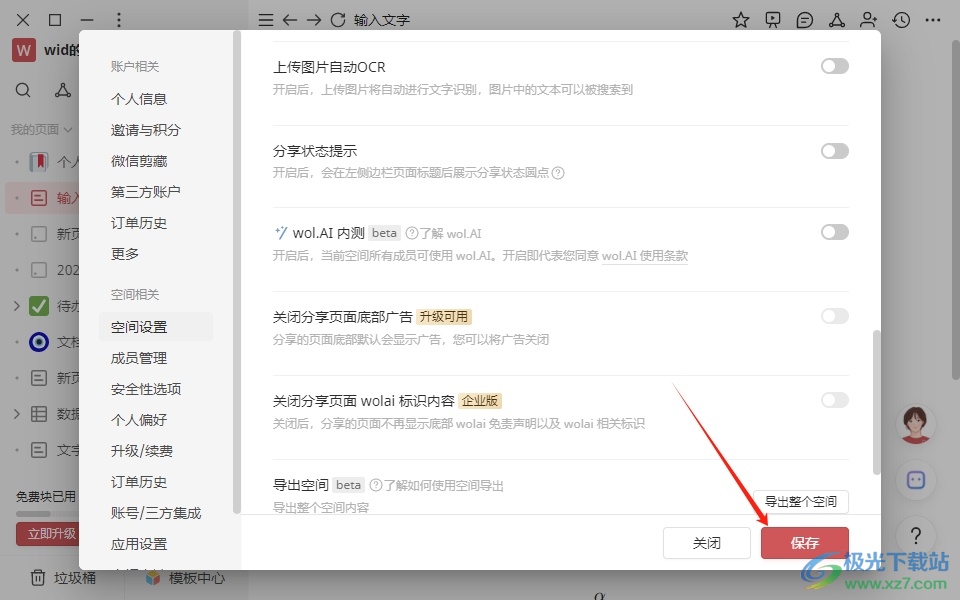Click the 关闭 button
Screen dimensions: 960x600
707,542
